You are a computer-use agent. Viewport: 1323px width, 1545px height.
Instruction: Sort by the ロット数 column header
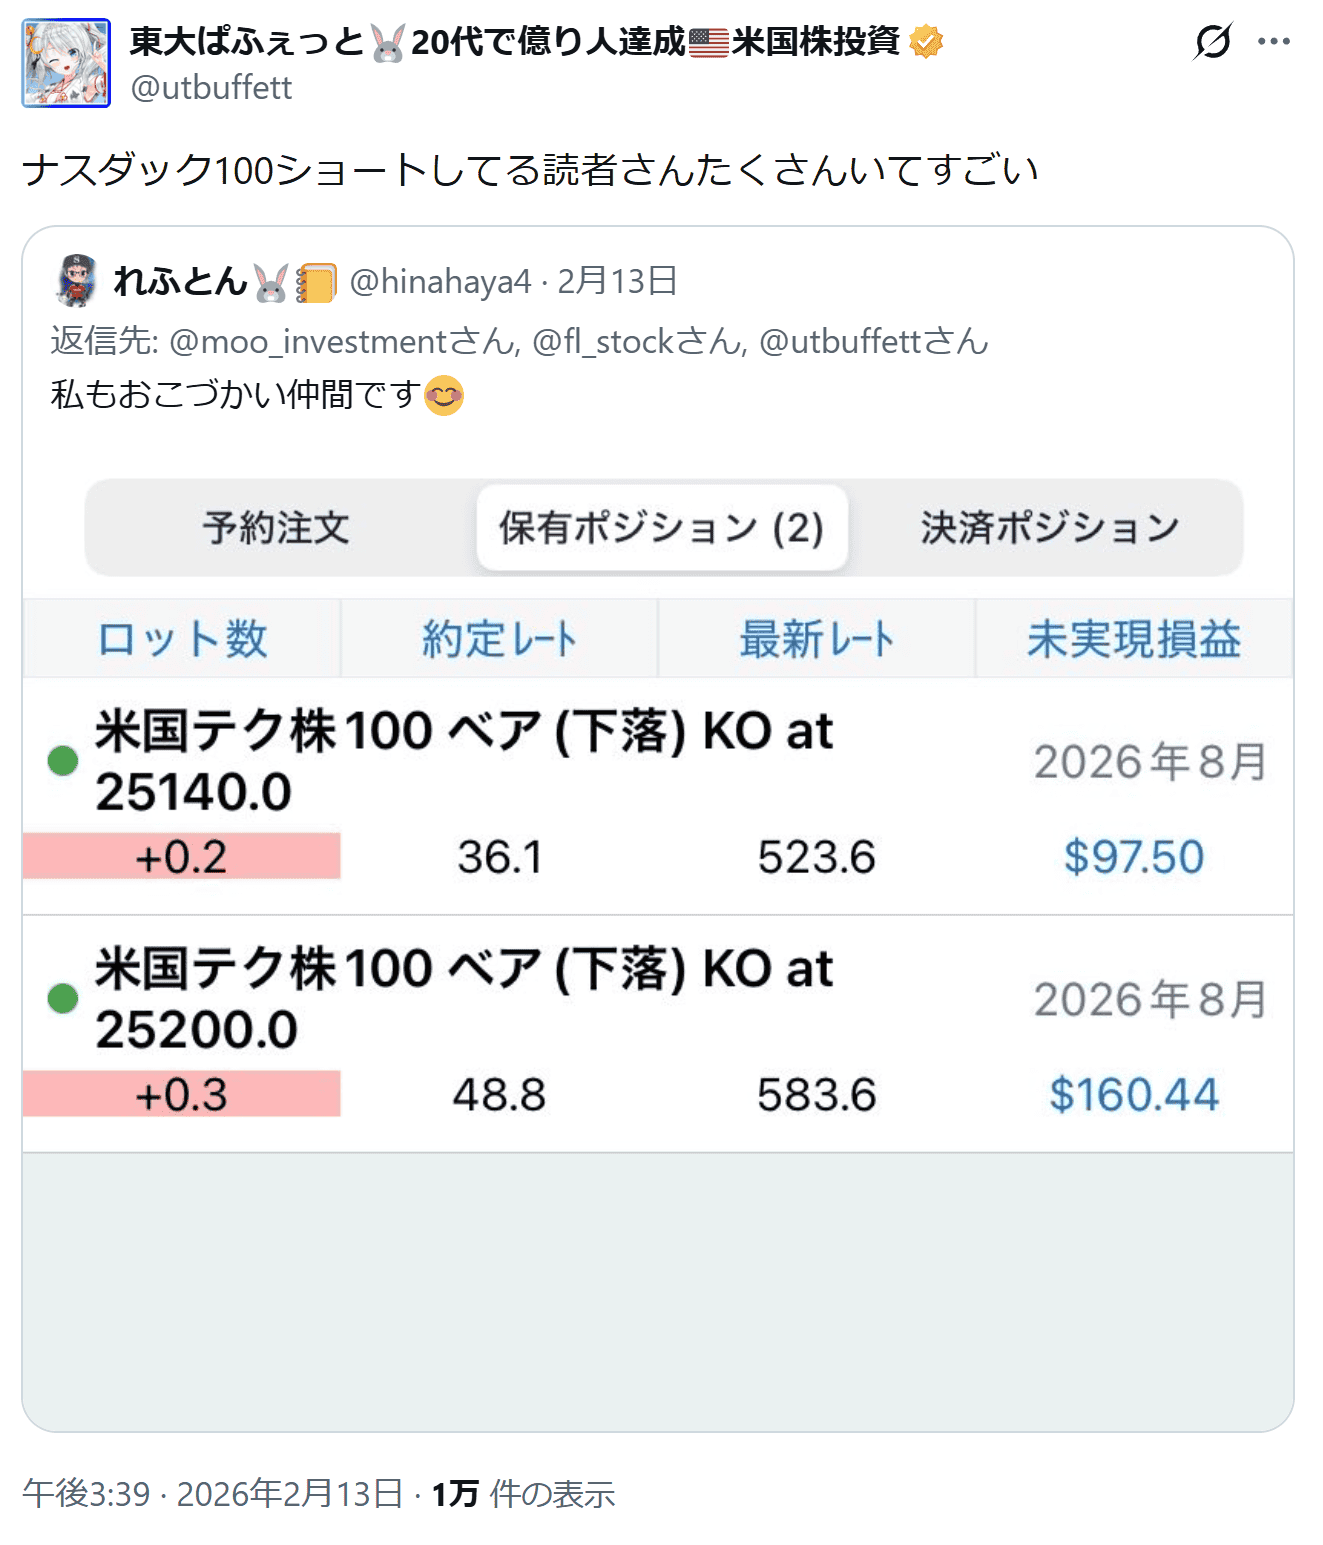pos(182,639)
